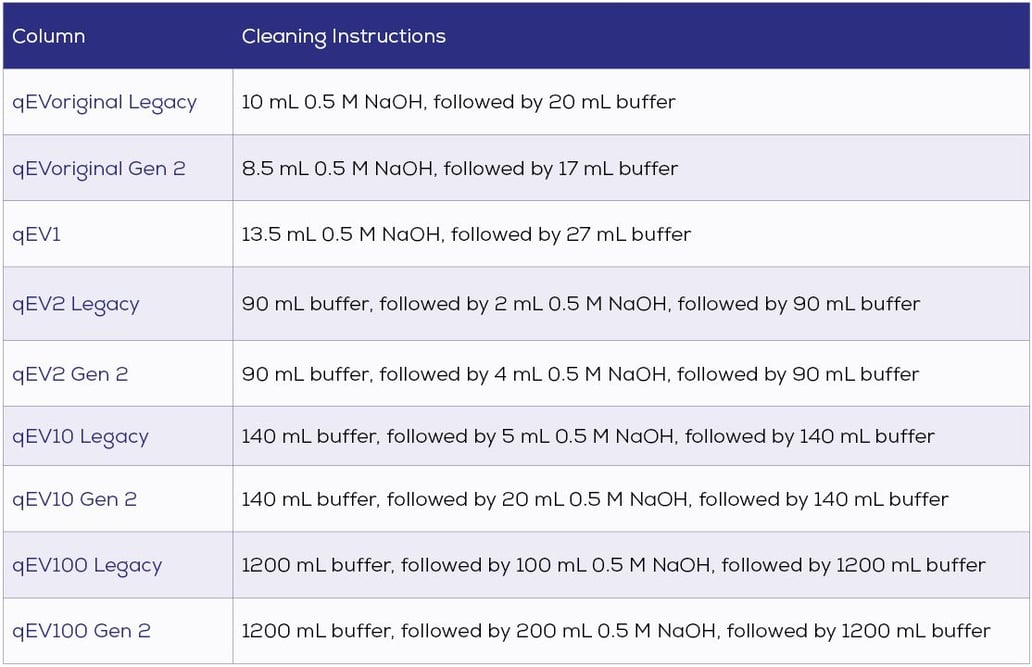Click the '8.5 mL 0.5 M NaOH' instruction

tap(459, 169)
